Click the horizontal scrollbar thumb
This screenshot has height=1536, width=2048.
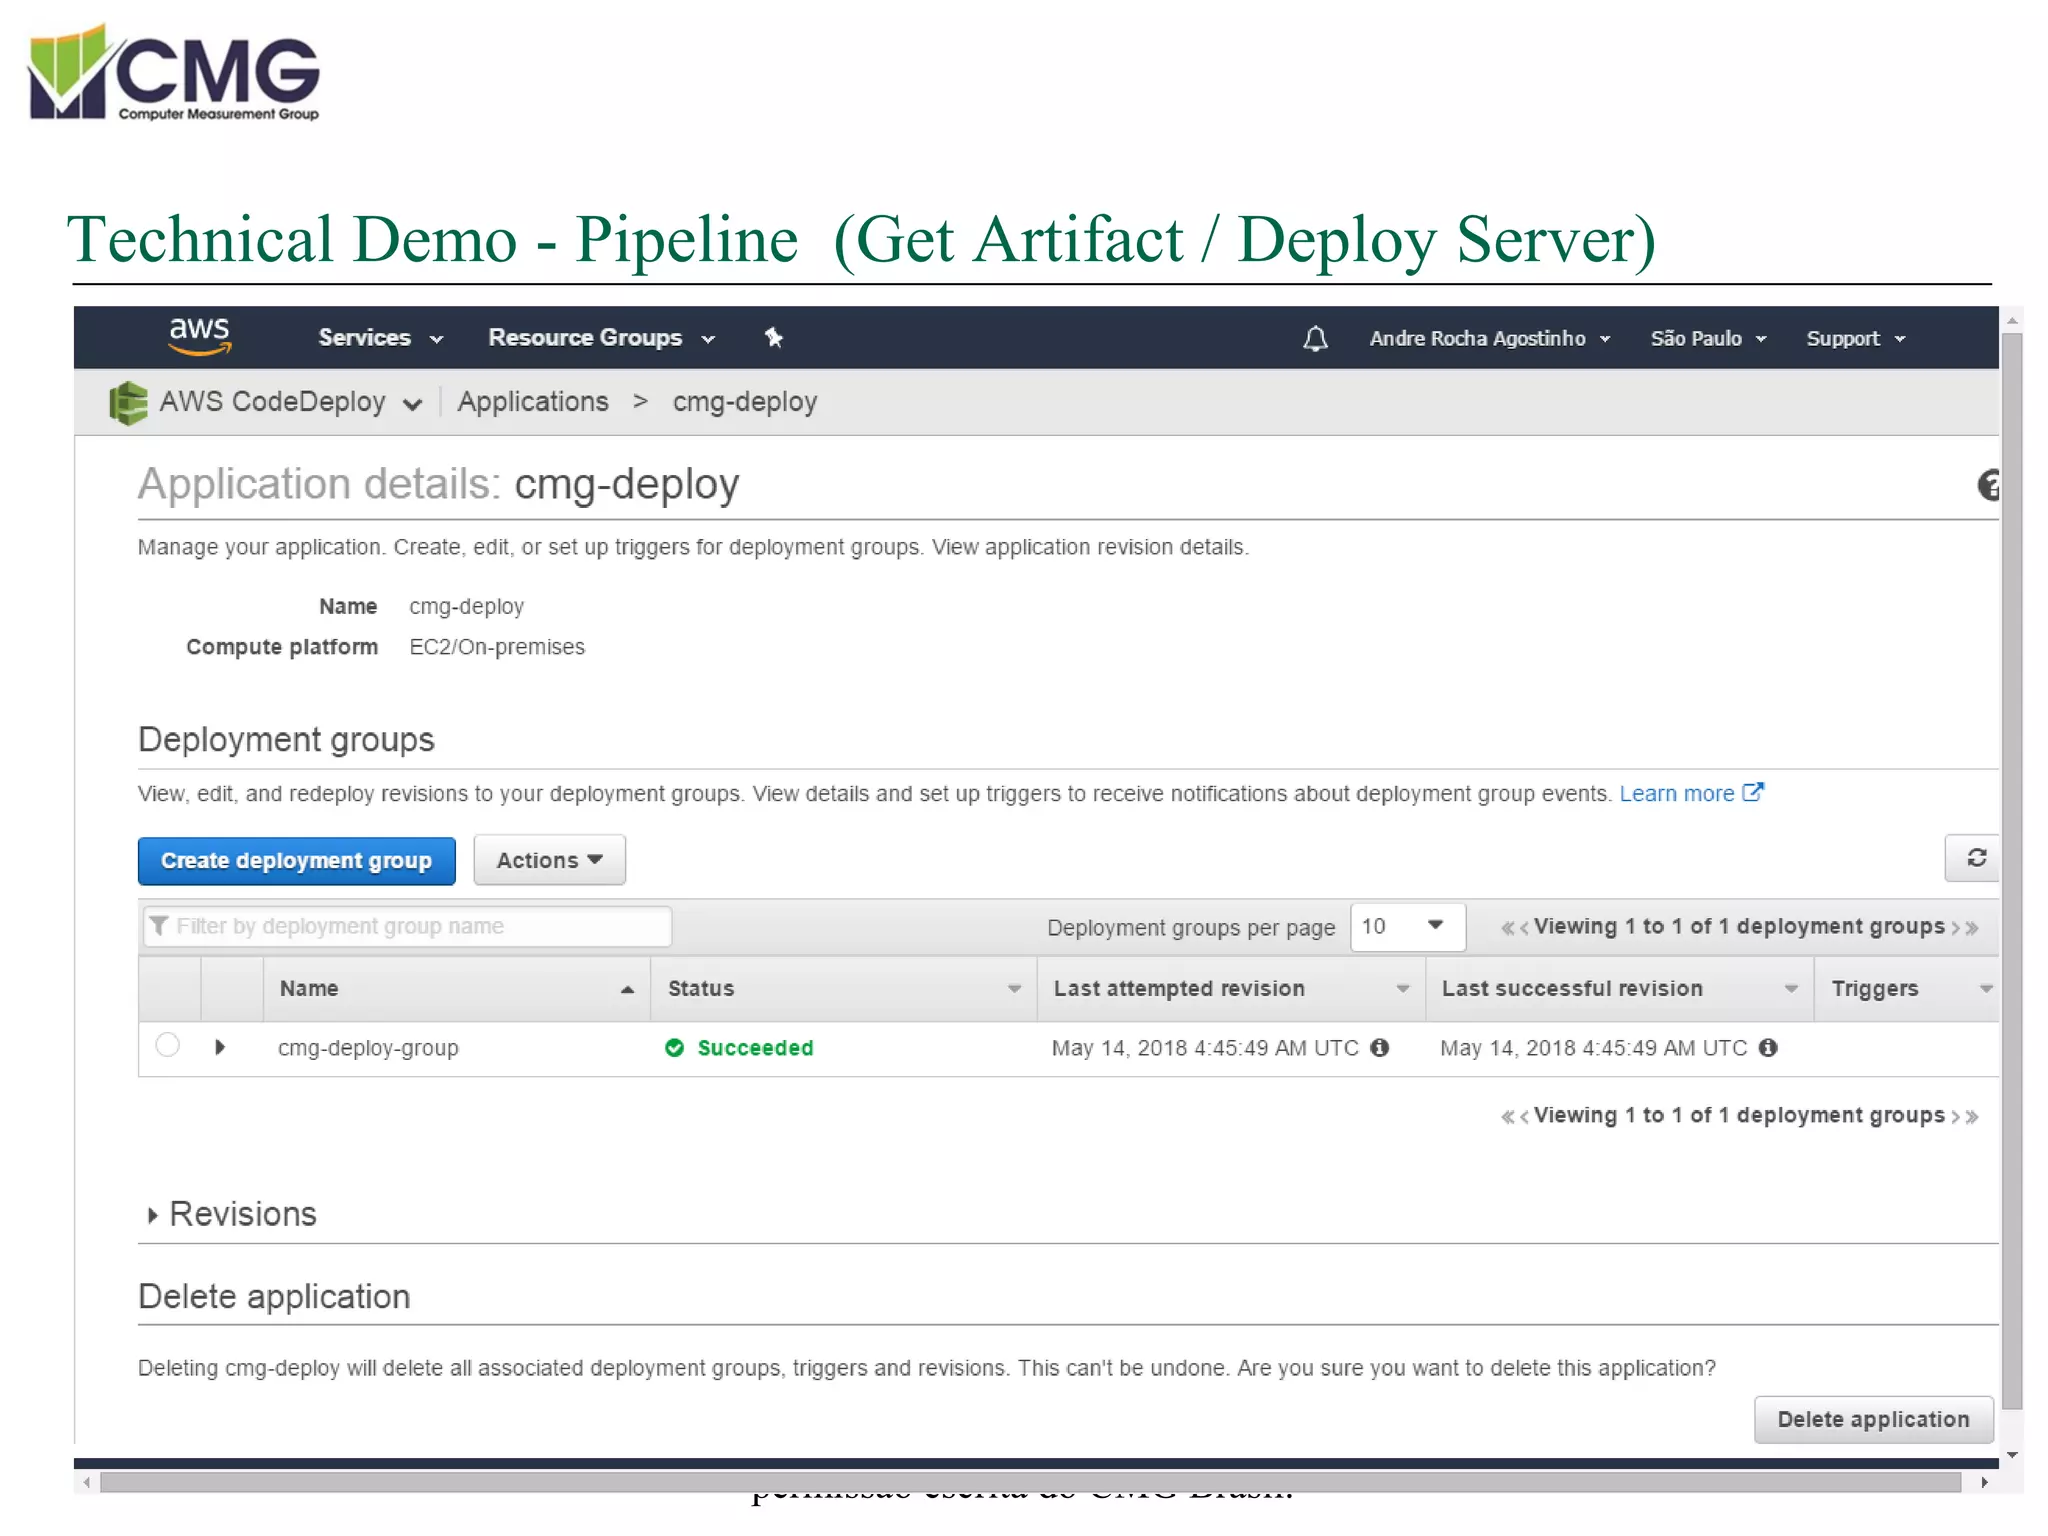[x=1030, y=1482]
